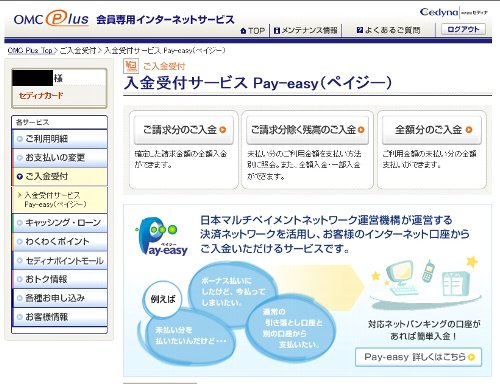Click the ログアウト button
Image resolution: width=500 pixels, height=384 pixels.
[463, 29]
